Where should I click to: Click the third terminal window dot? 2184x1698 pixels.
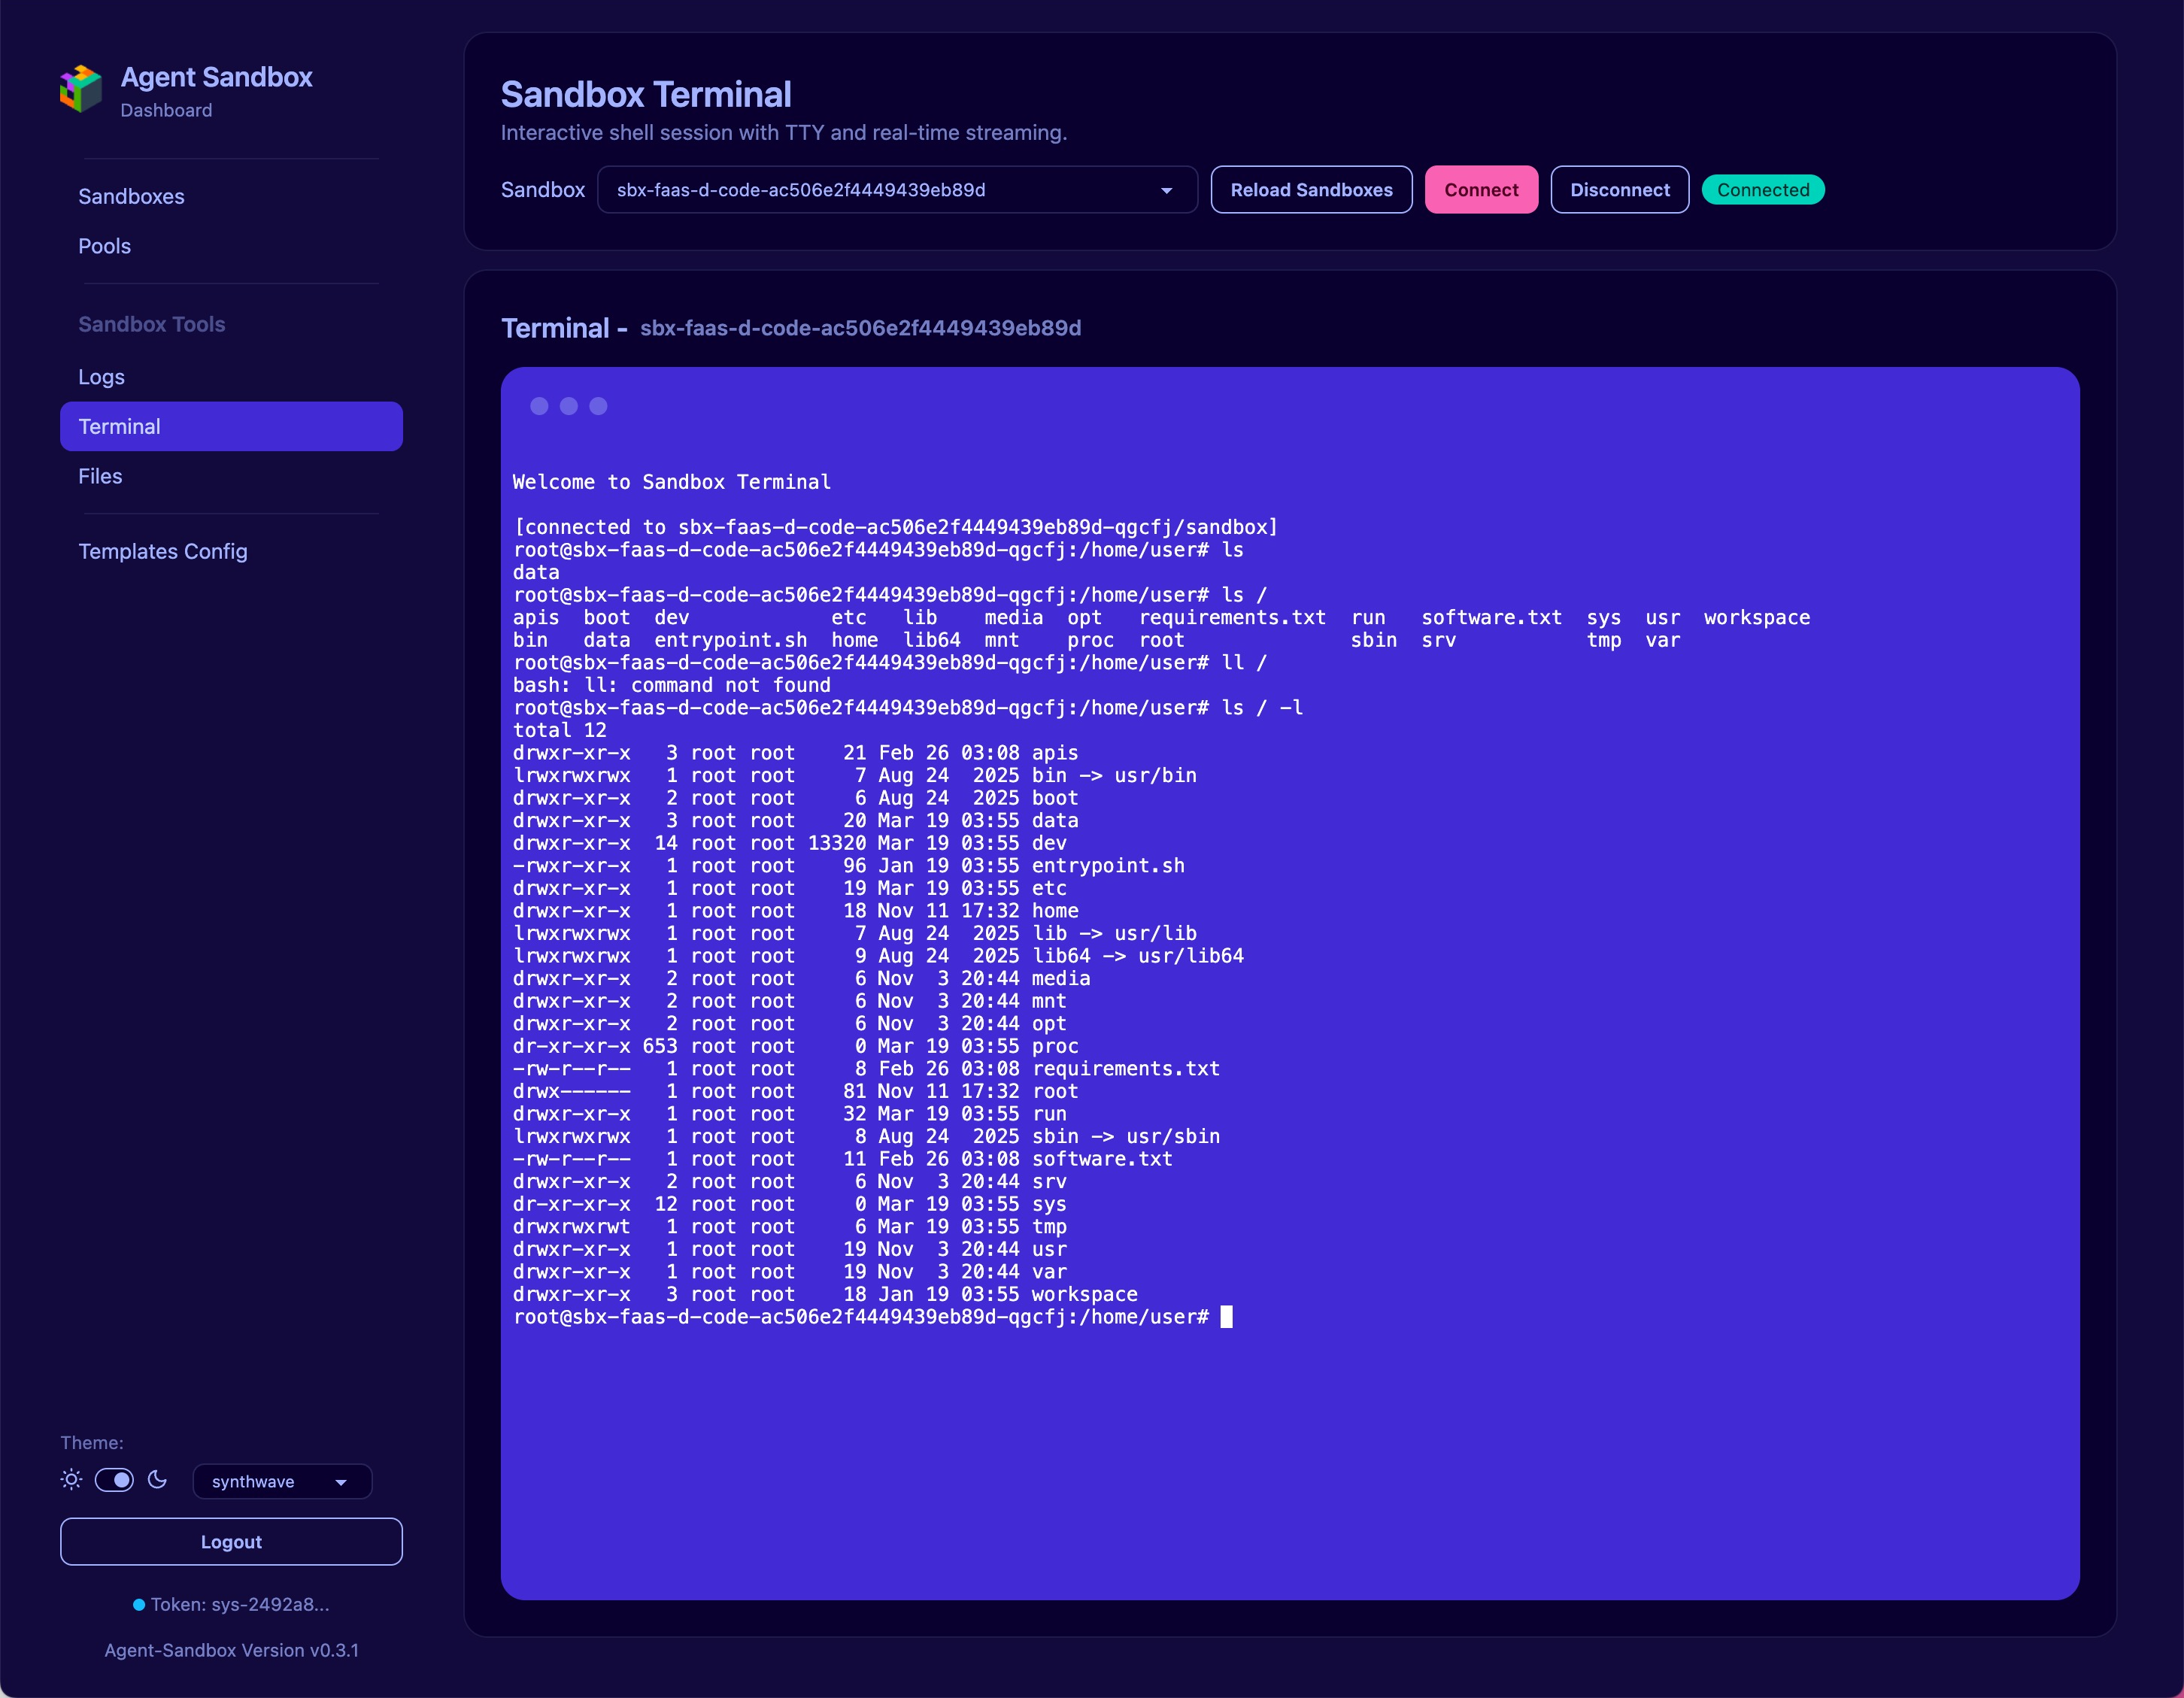point(598,406)
